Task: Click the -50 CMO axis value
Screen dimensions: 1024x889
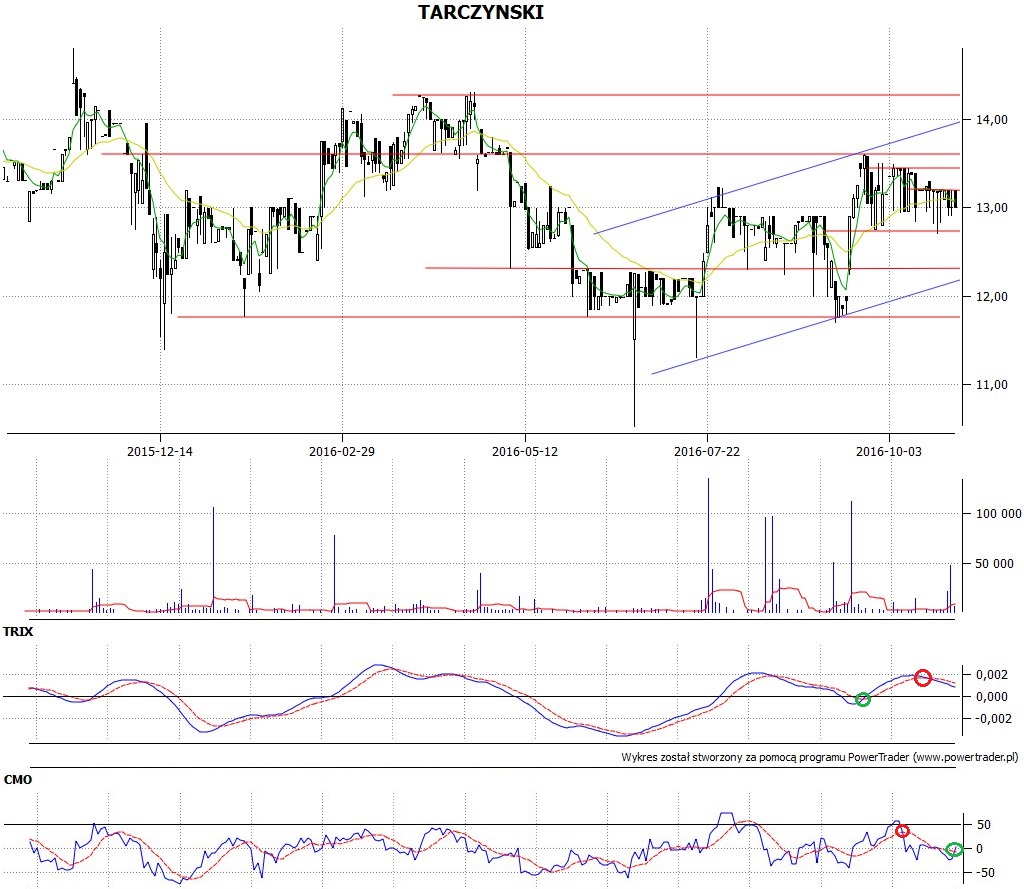Action: (983, 873)
